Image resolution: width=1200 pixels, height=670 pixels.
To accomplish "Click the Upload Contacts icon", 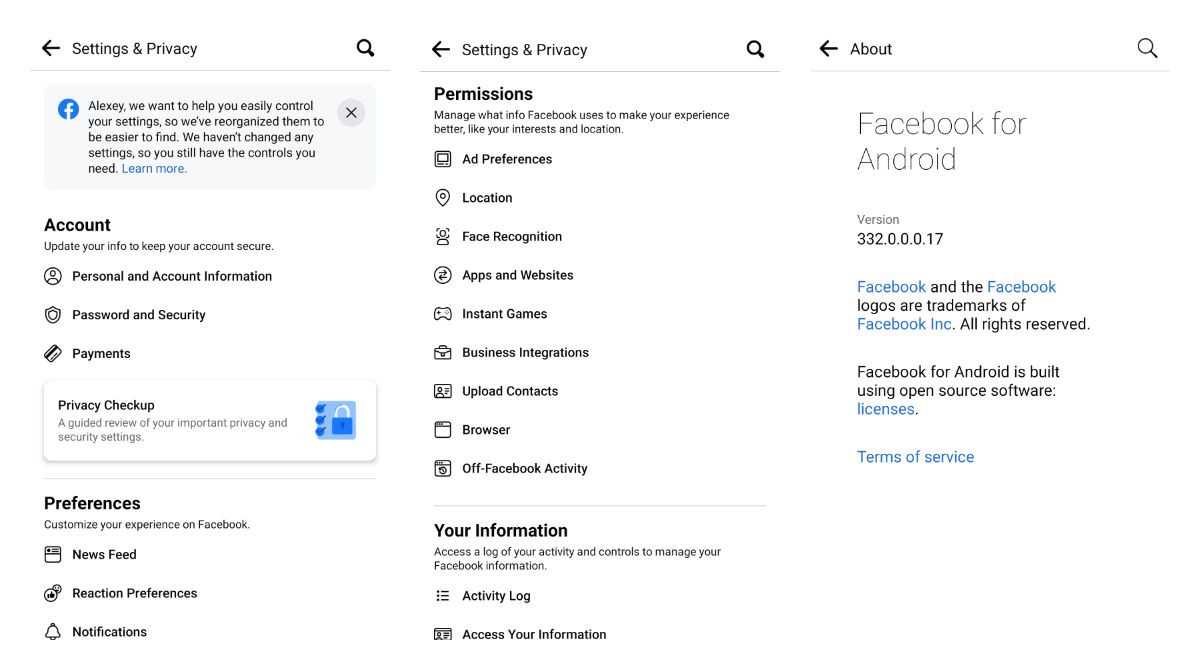I will 443,391.
